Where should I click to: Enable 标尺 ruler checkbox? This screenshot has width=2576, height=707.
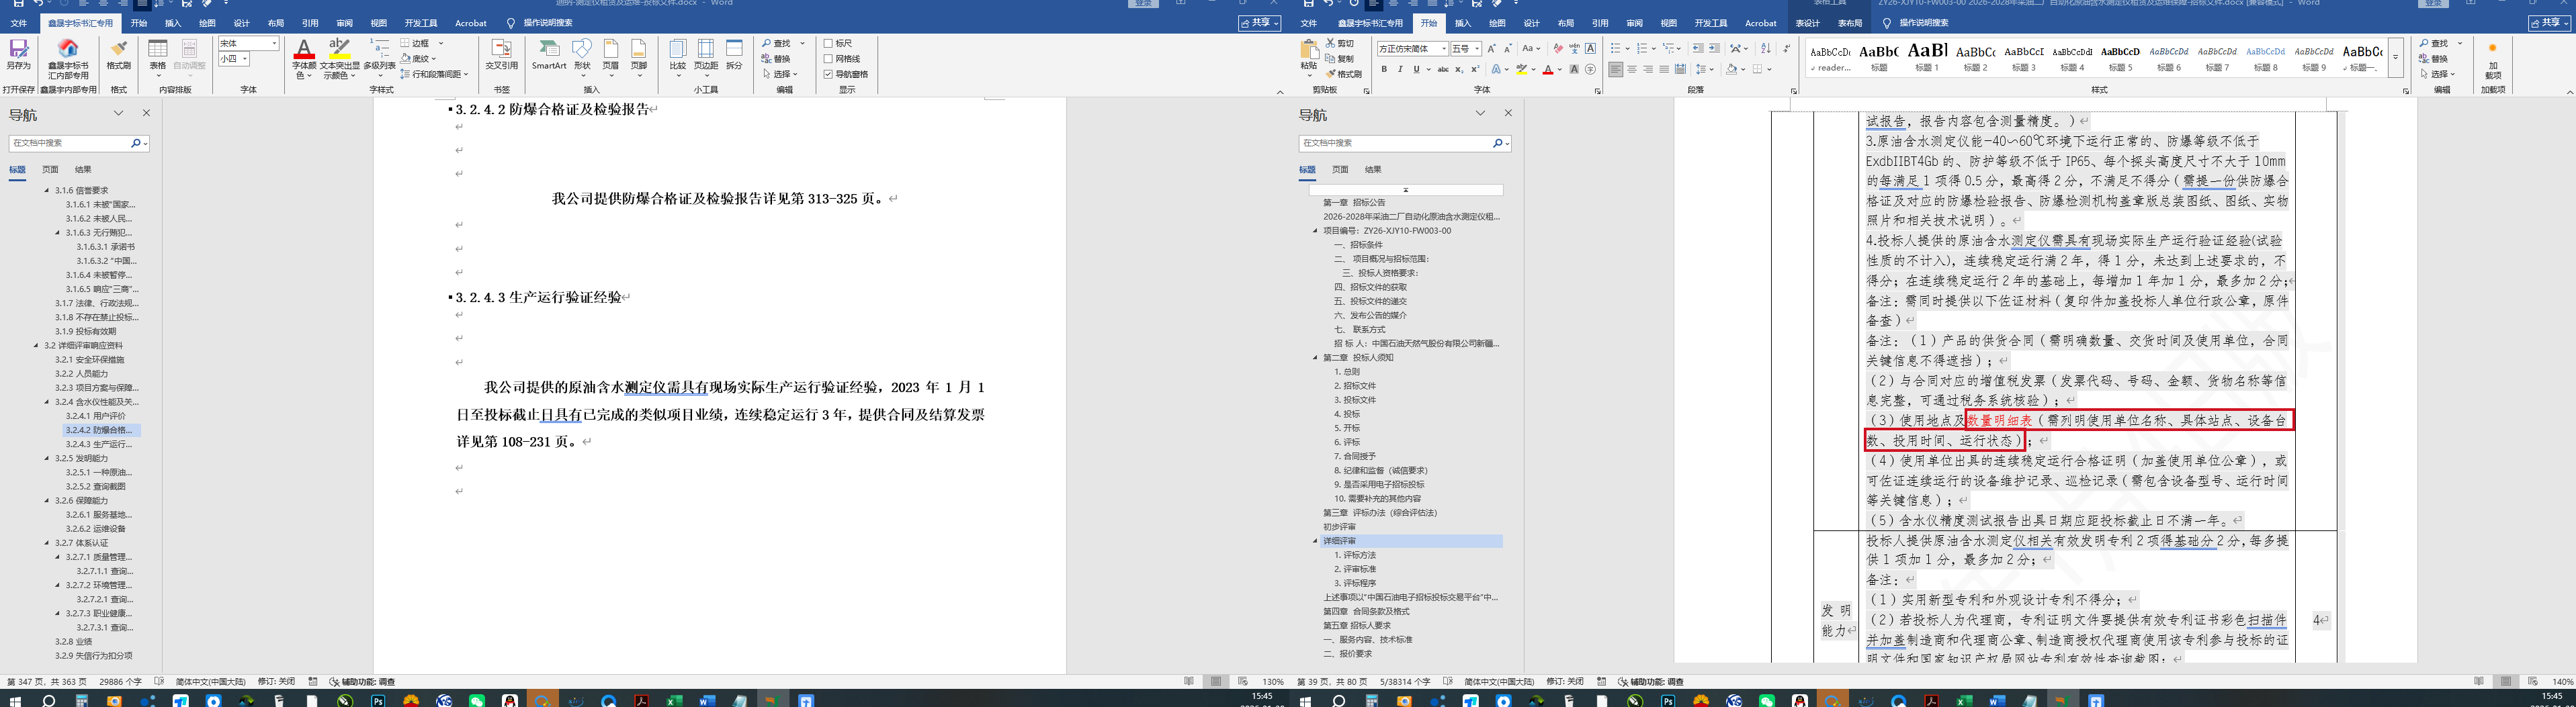[828, 43]
